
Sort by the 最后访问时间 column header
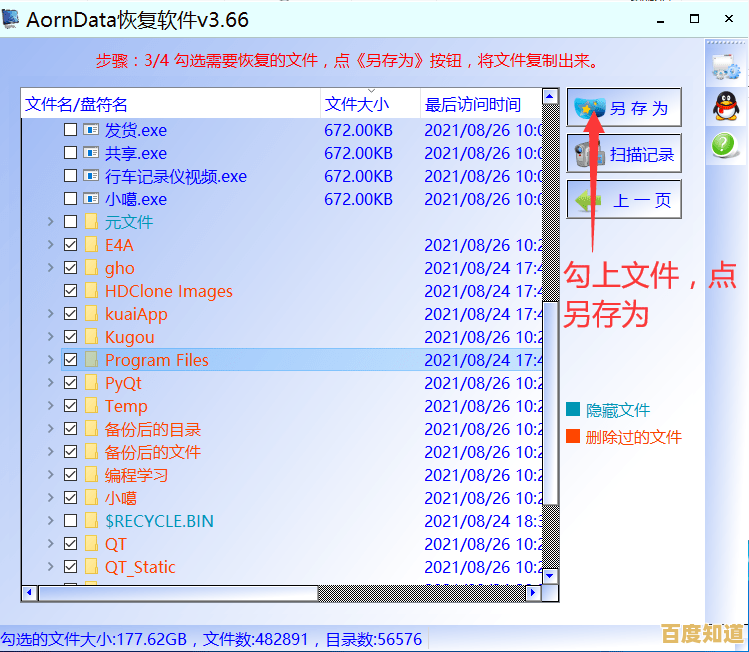482,104
